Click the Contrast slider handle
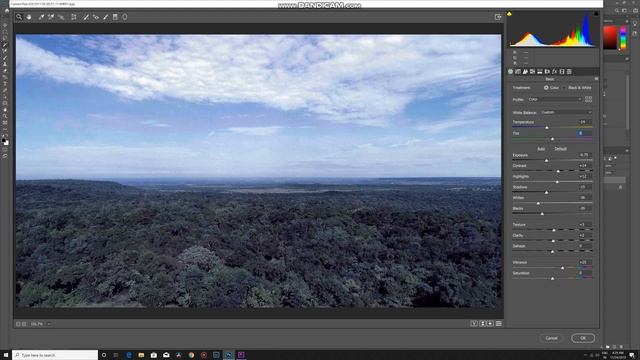 pyautogui.click(x=558, y=171)
